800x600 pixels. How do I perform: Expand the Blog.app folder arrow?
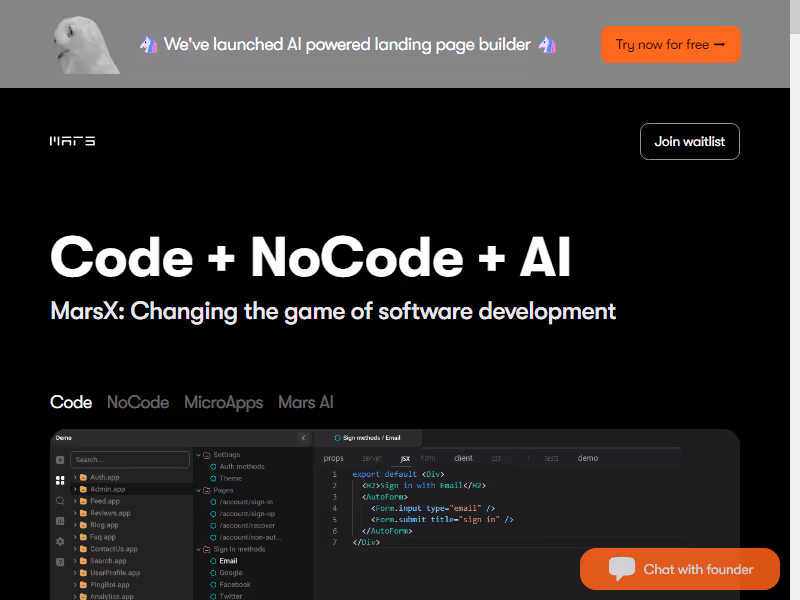(75, 525)
